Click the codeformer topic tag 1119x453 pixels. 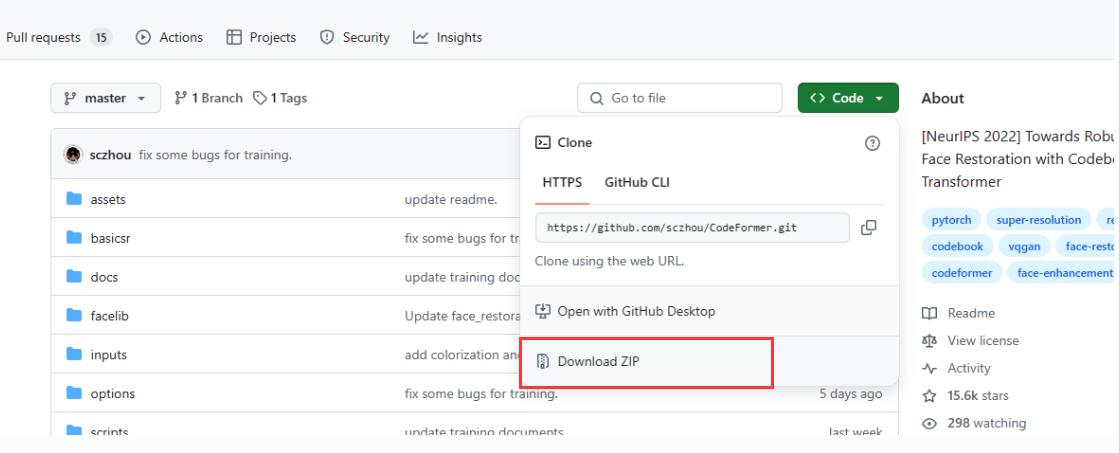point(962,273)
